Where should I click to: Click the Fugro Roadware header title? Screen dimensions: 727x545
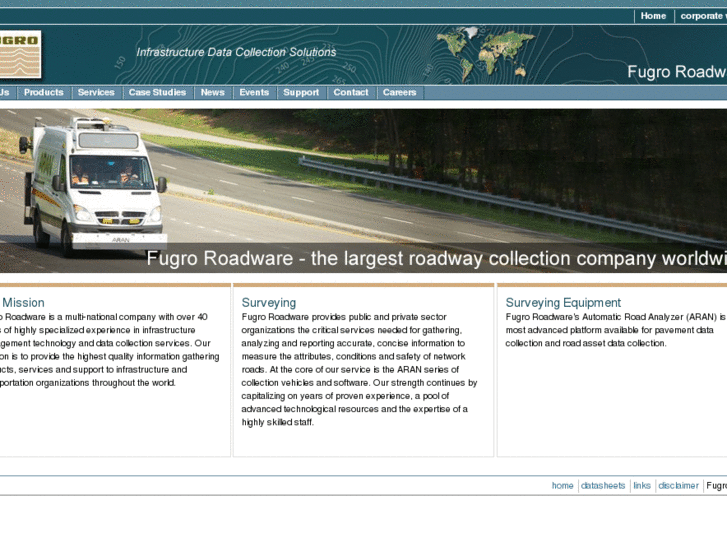(x=677, y=72)
